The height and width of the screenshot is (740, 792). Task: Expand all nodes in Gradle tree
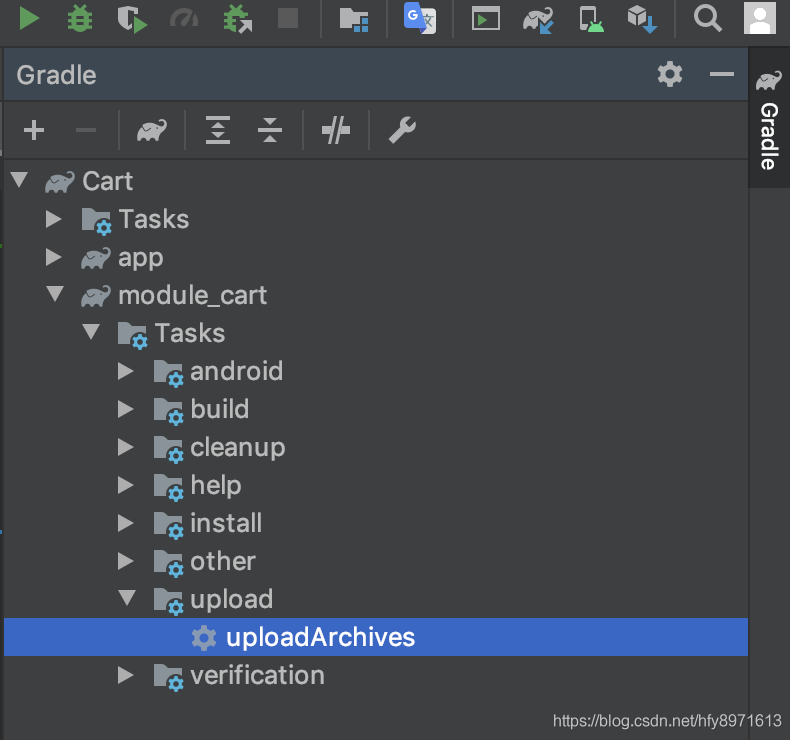click(x=218, y=130)
